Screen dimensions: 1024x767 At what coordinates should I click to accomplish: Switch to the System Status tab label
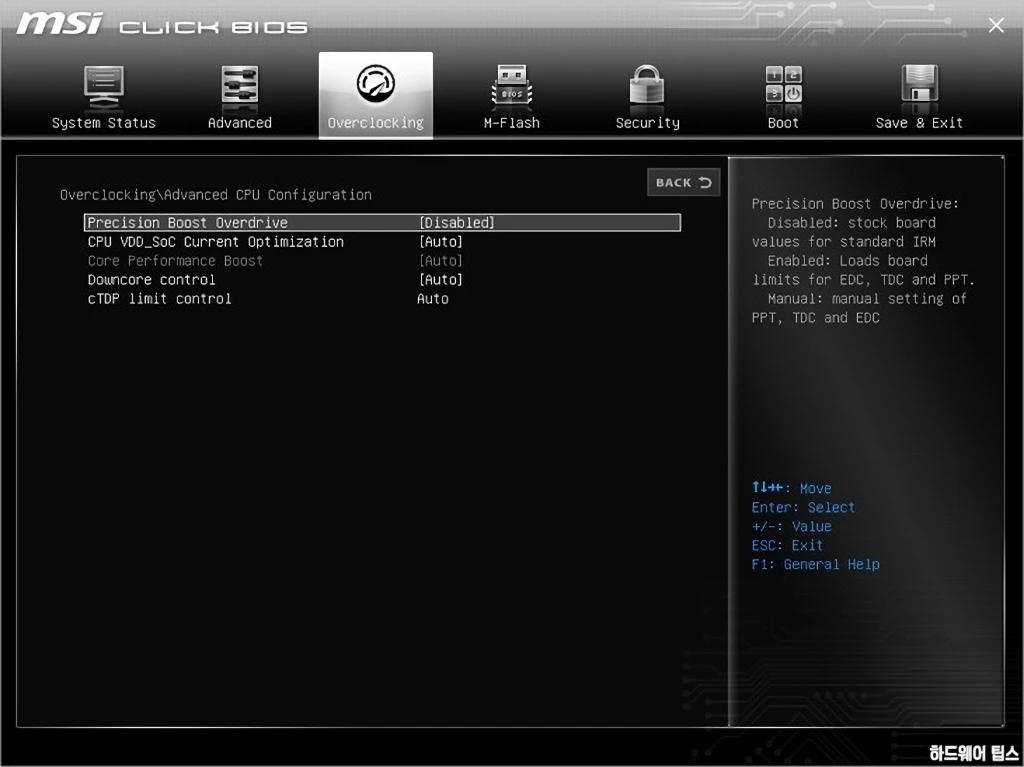coord(104,123)
